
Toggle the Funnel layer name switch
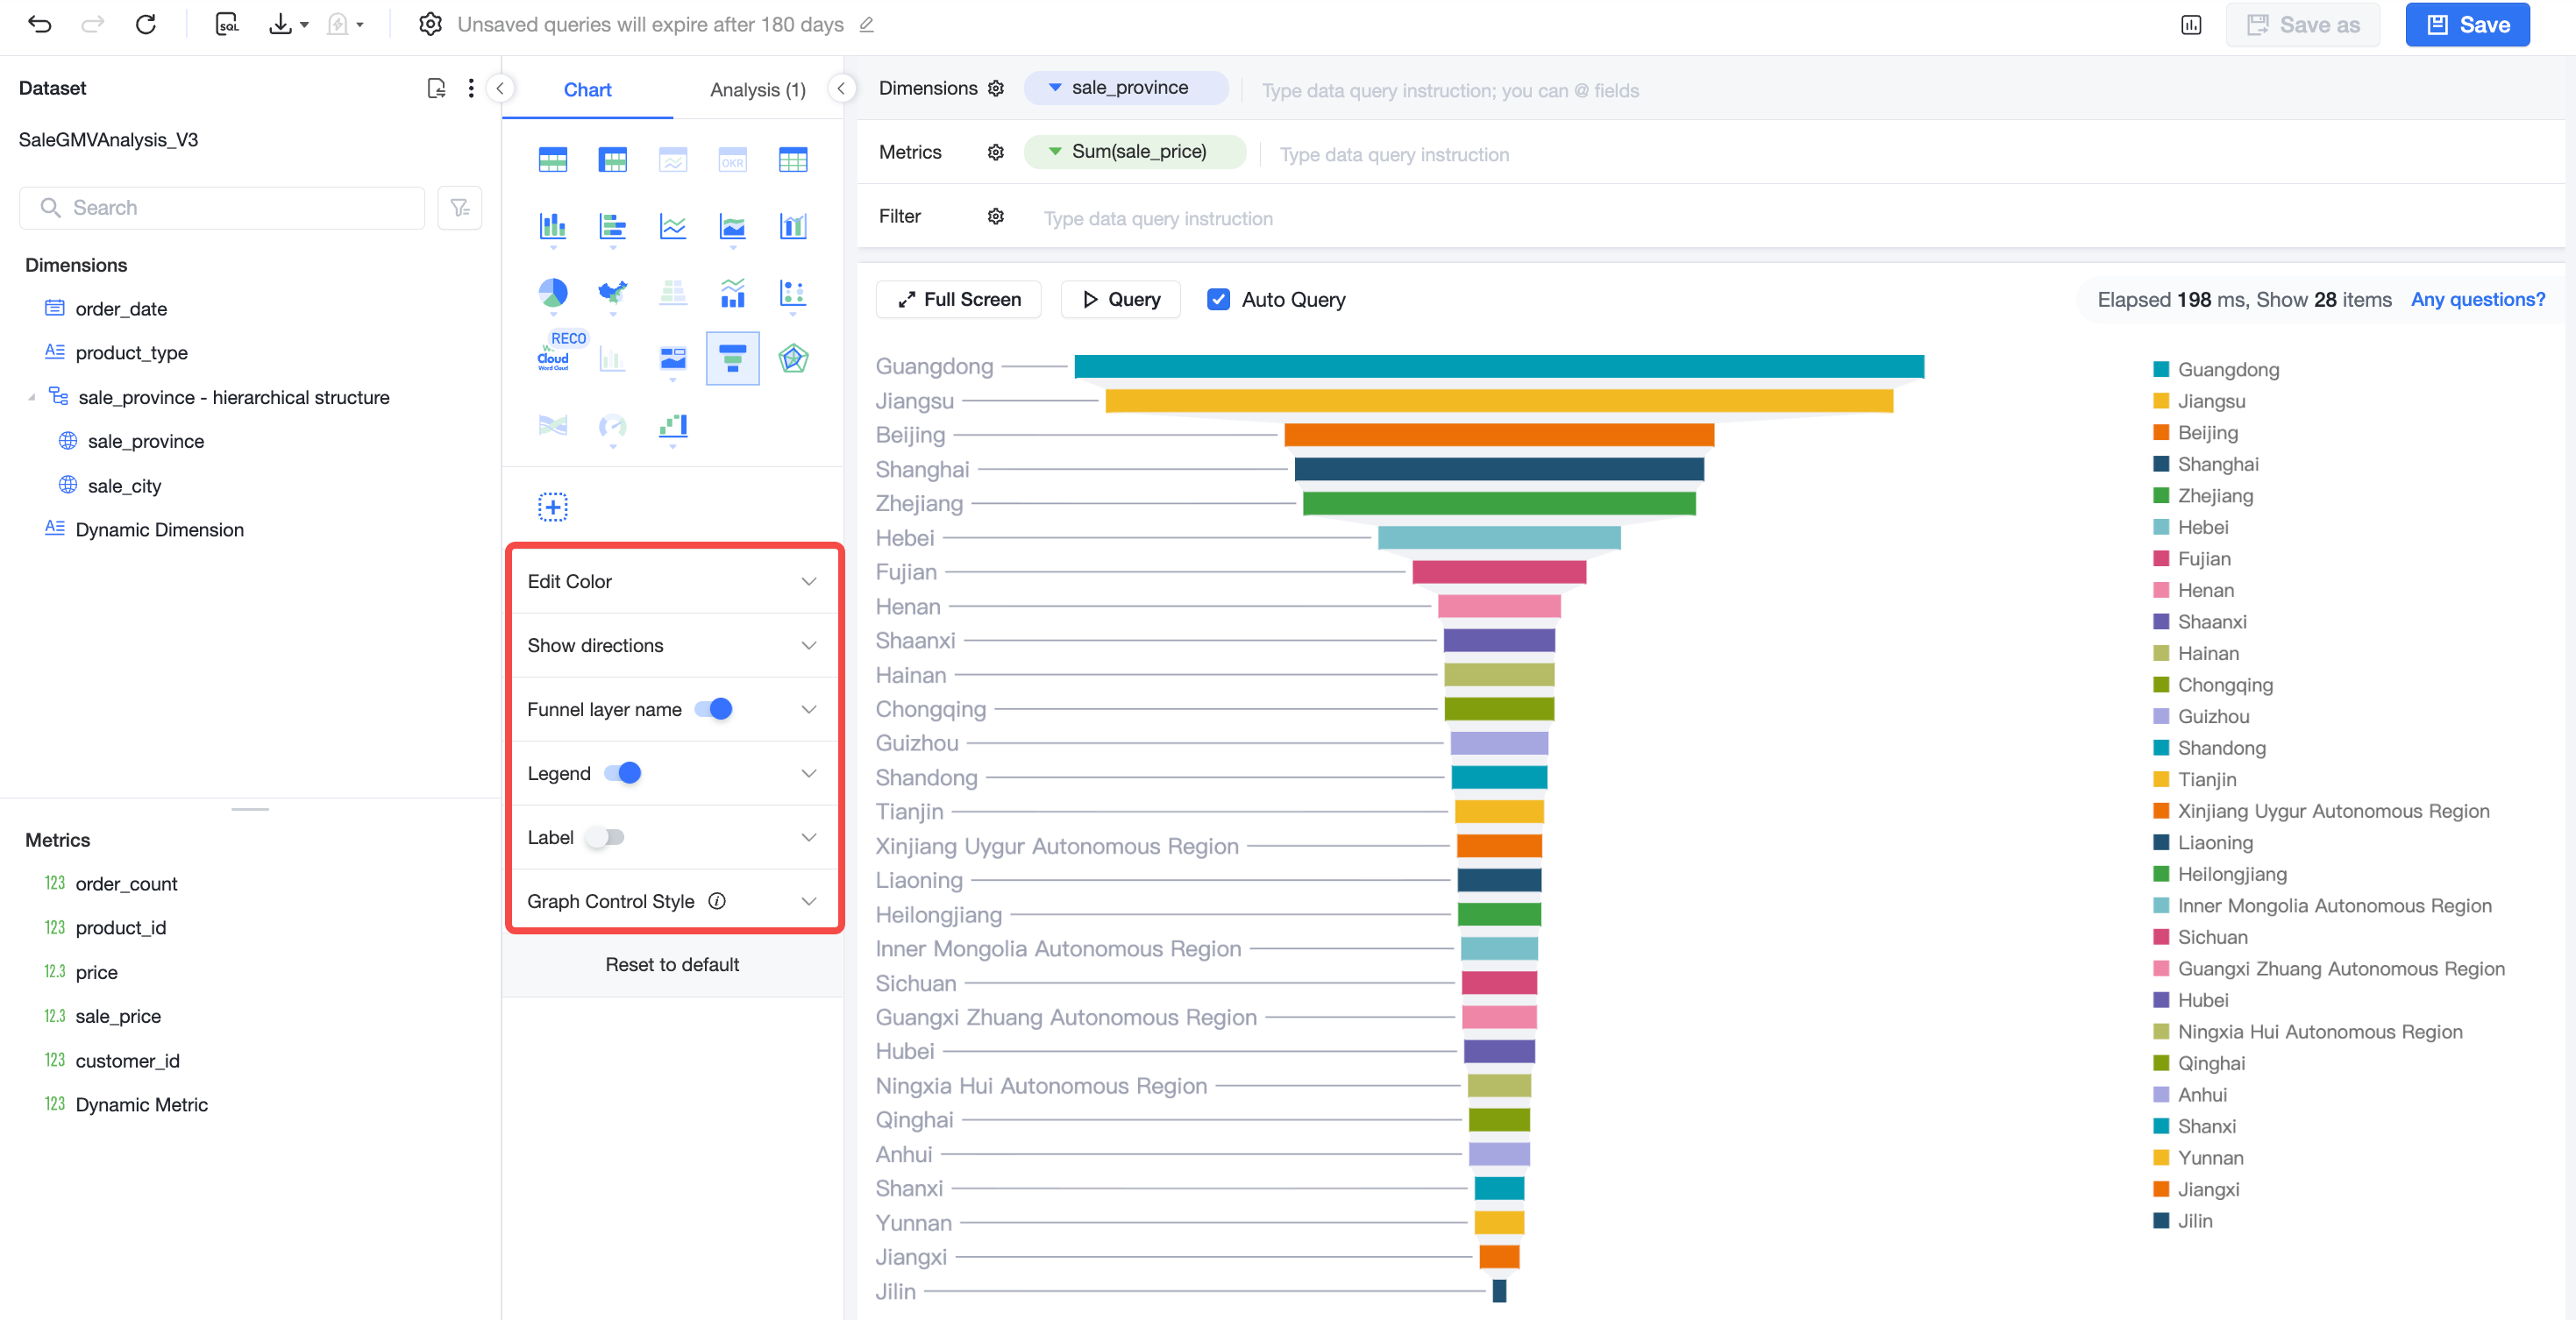tap(714, 709)
